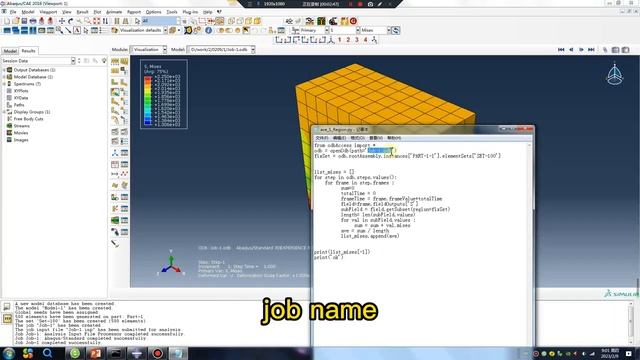
Task: Open the View Cut Manager icon
Action: (124, 197)
